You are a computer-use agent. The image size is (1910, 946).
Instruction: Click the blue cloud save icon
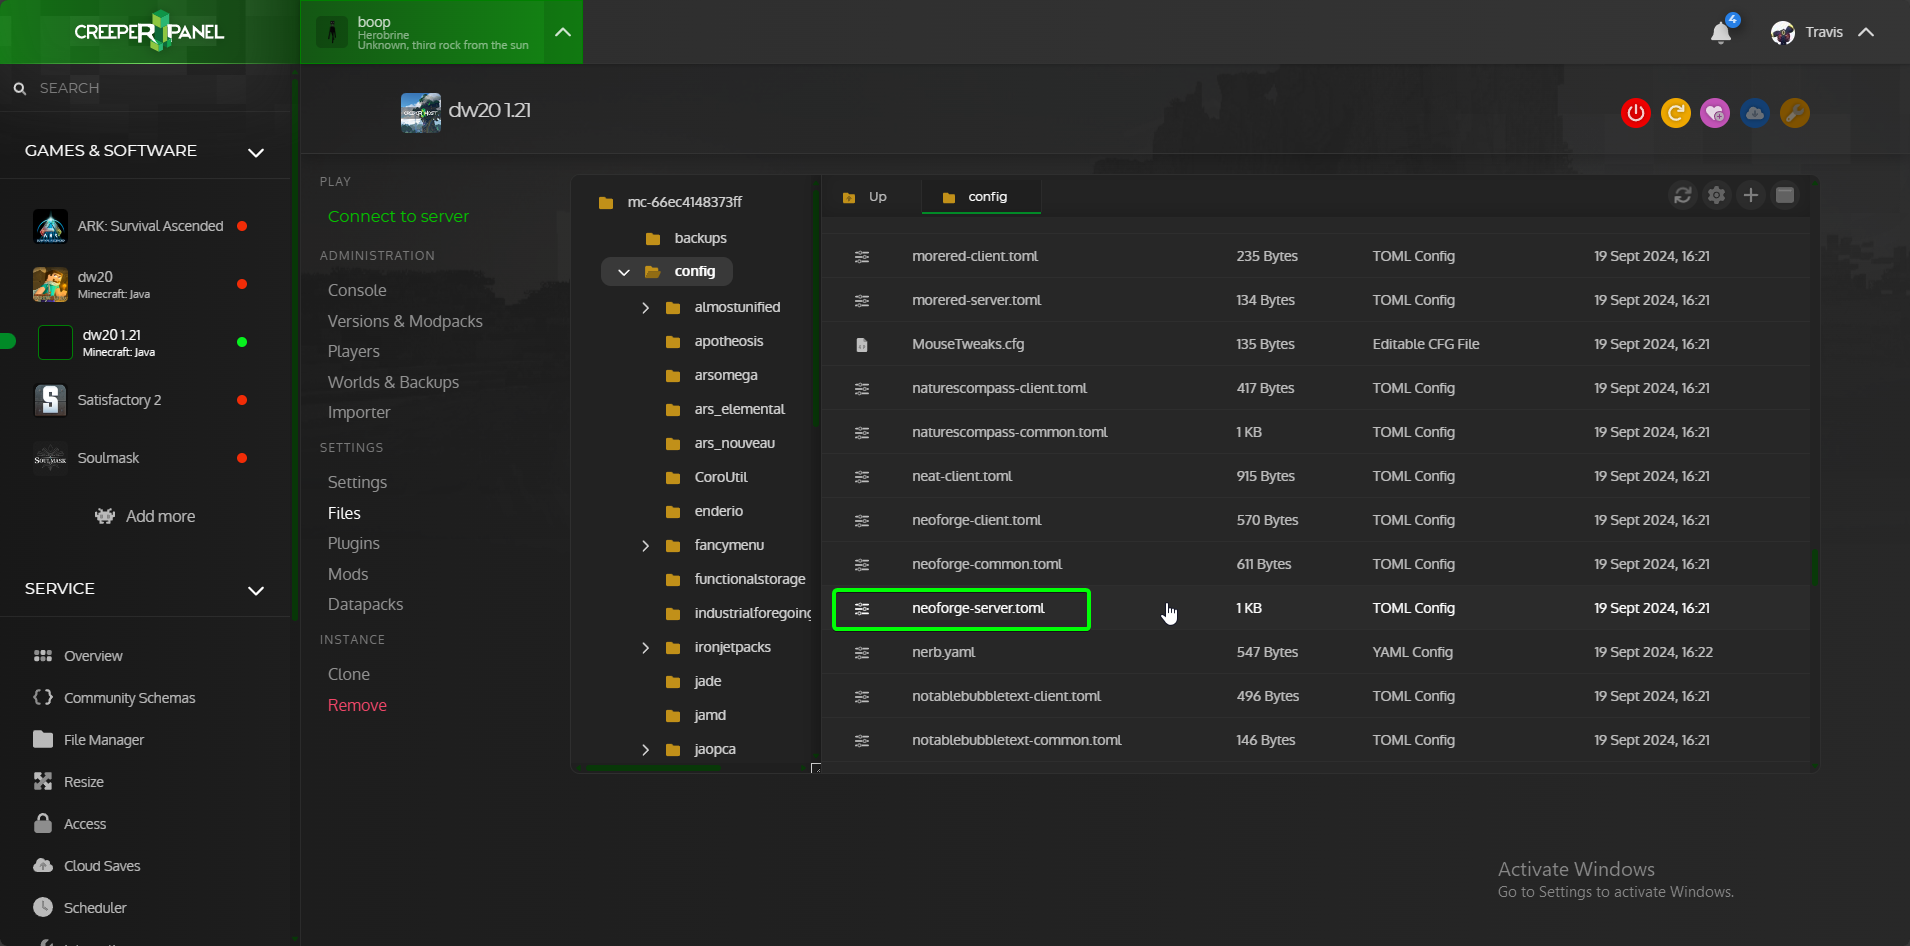point(1755,113)
